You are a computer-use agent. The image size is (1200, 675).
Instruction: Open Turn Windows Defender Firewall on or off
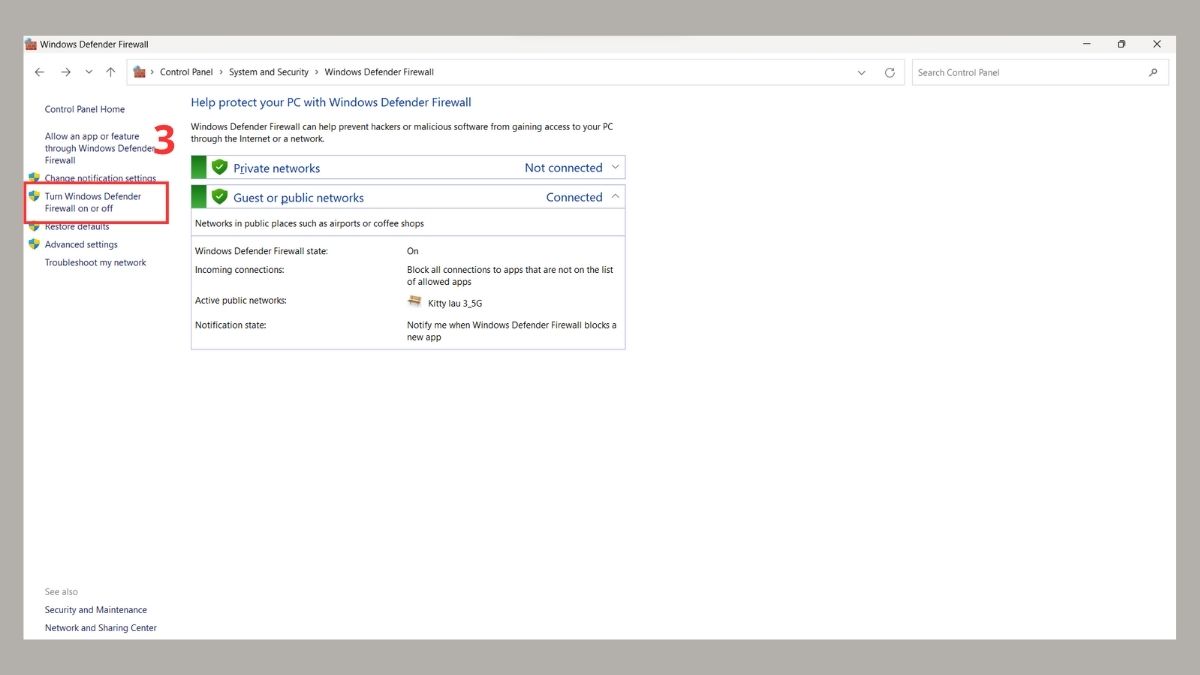(x=93, y=202)
